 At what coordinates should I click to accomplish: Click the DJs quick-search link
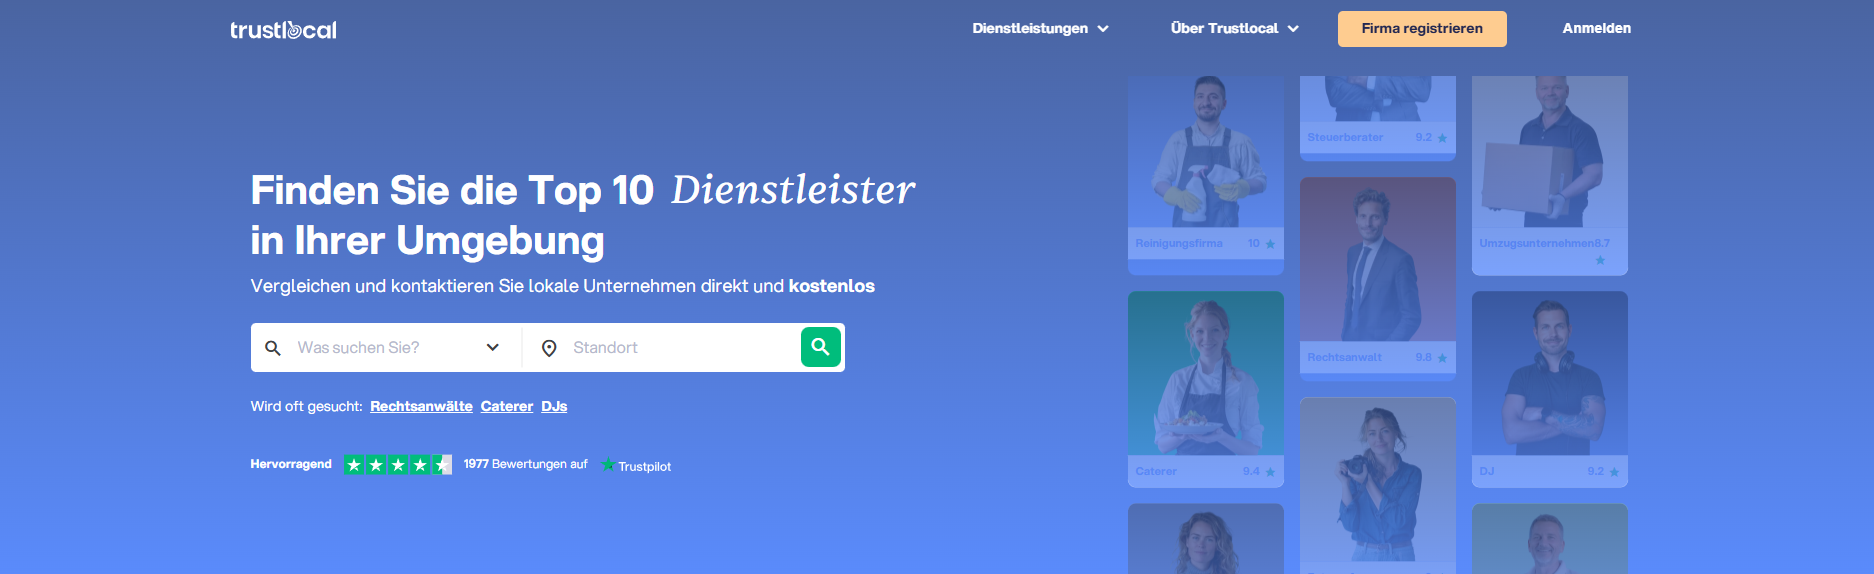pos(554,406)
